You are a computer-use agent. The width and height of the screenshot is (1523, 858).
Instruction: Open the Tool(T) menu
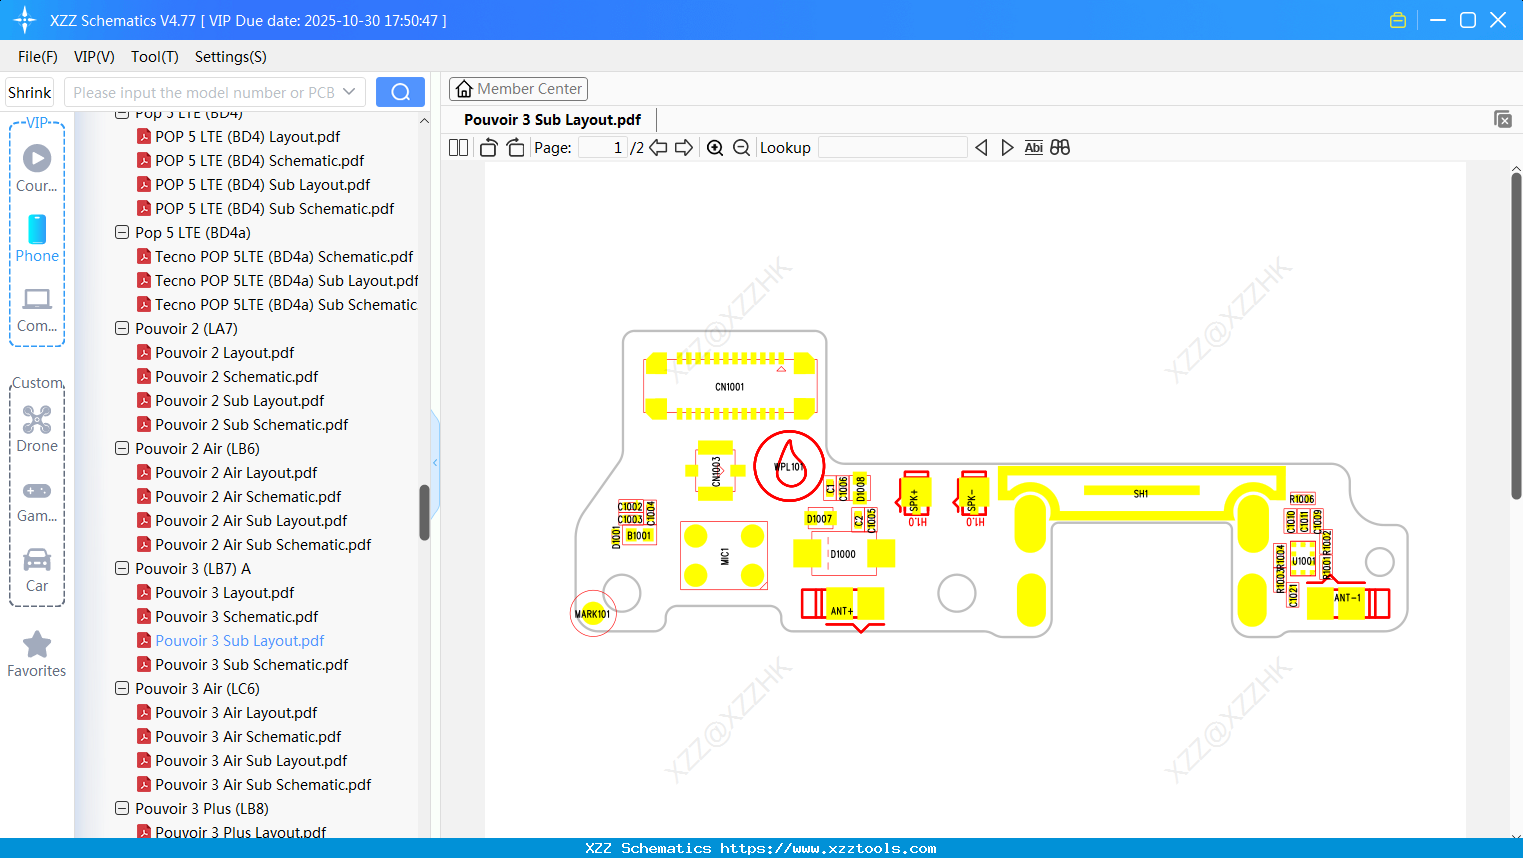[x=154, y=57]
